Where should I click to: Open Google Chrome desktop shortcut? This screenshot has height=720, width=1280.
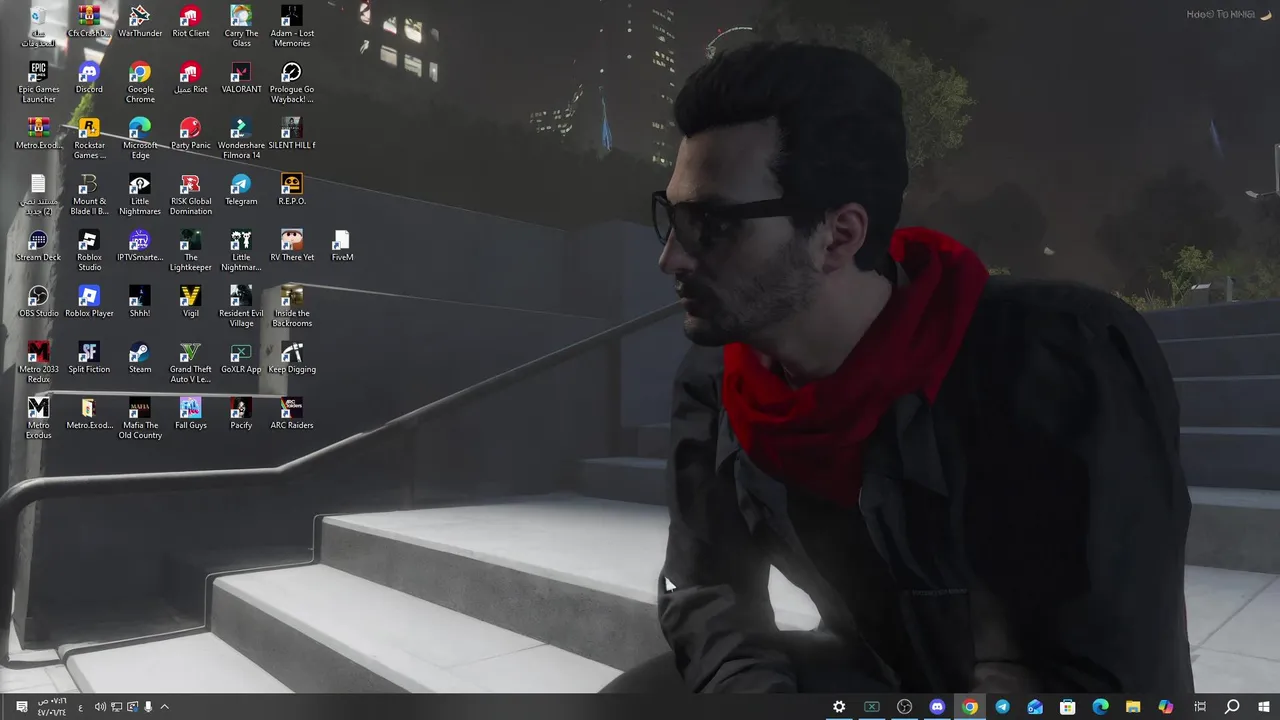tap(140, 83)
